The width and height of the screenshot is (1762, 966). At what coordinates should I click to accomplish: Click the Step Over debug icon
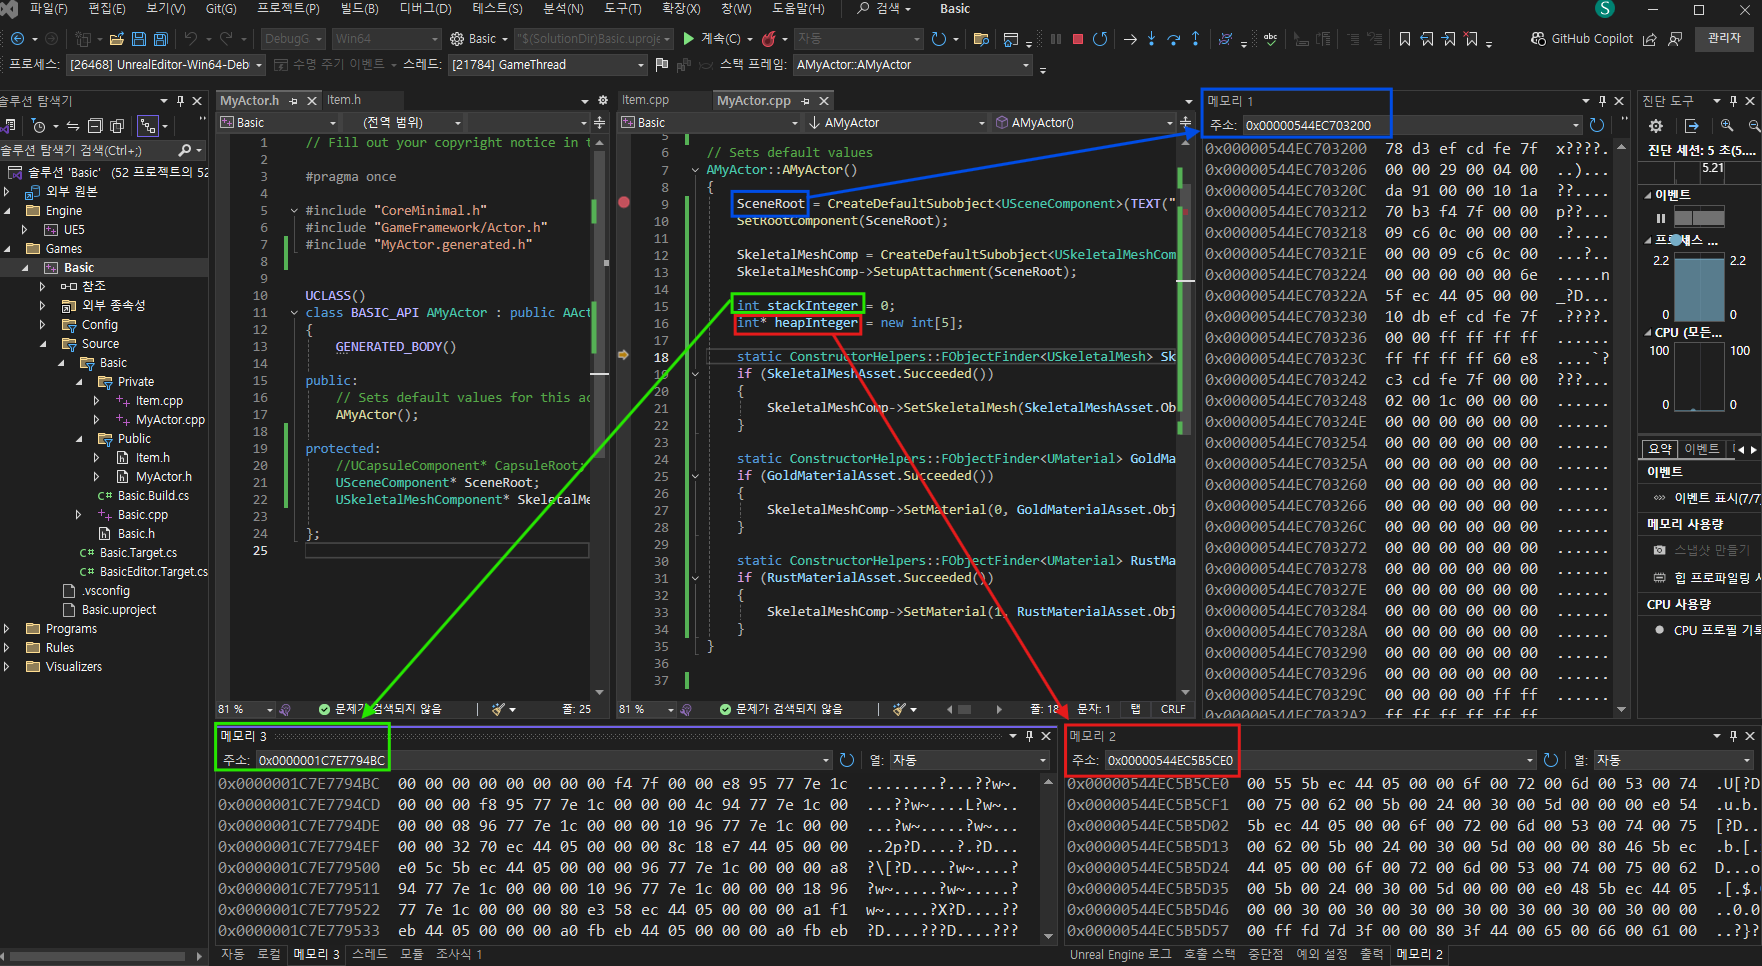click(x=1173, y=39)
